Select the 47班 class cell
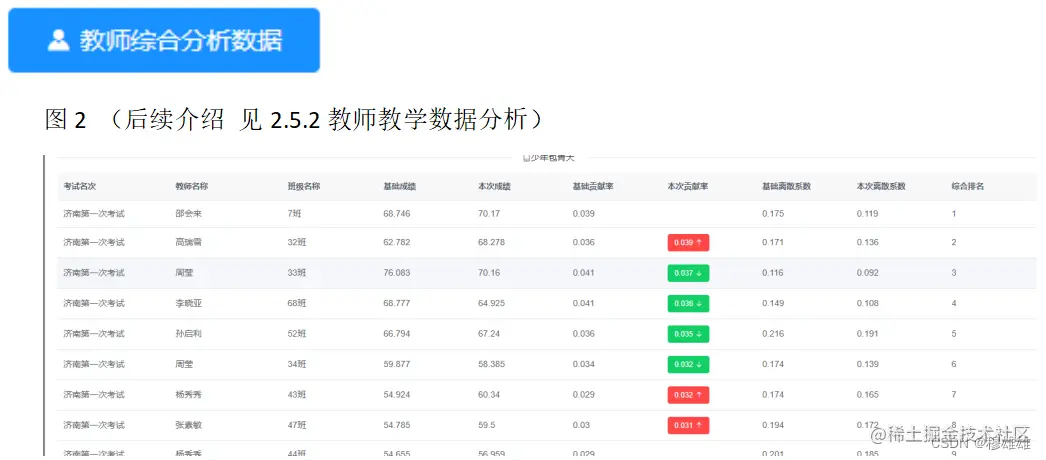 click(x=297, y=425)
